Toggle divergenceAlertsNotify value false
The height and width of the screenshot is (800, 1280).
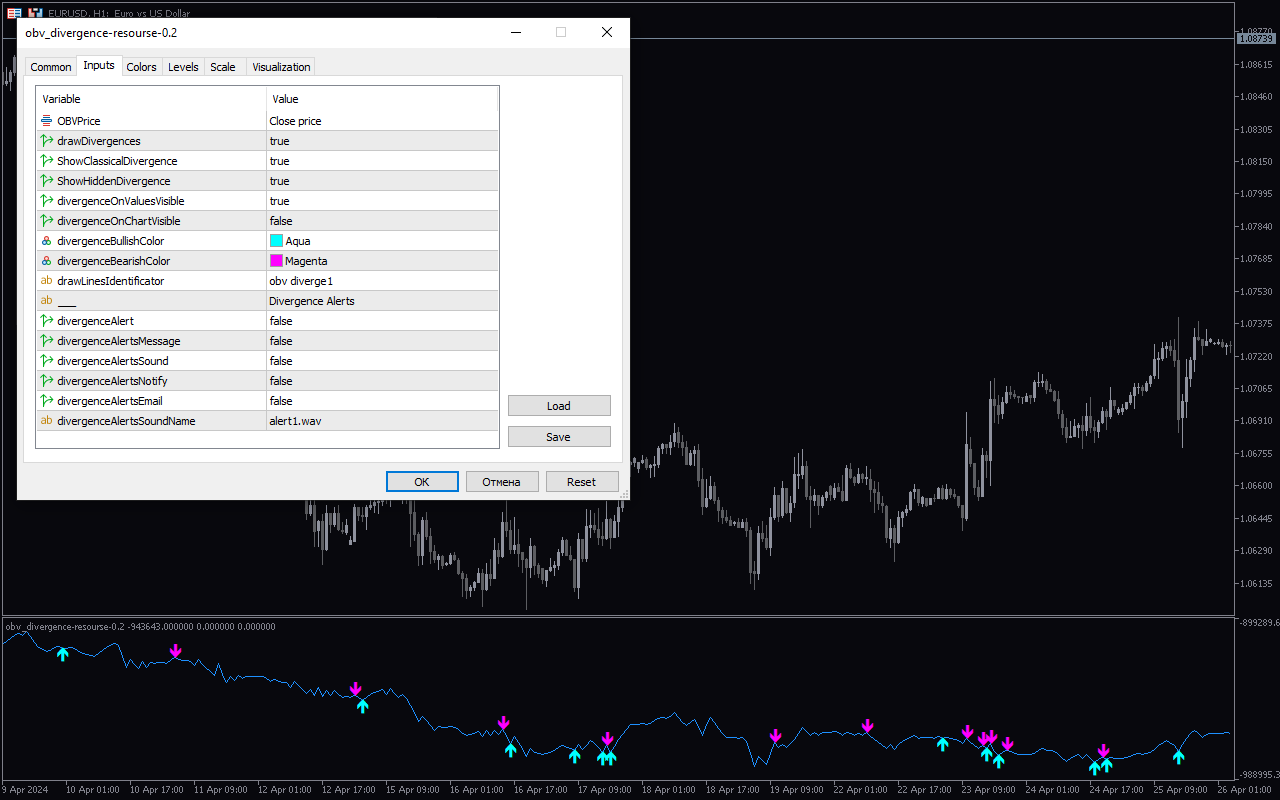pos(382,381)
